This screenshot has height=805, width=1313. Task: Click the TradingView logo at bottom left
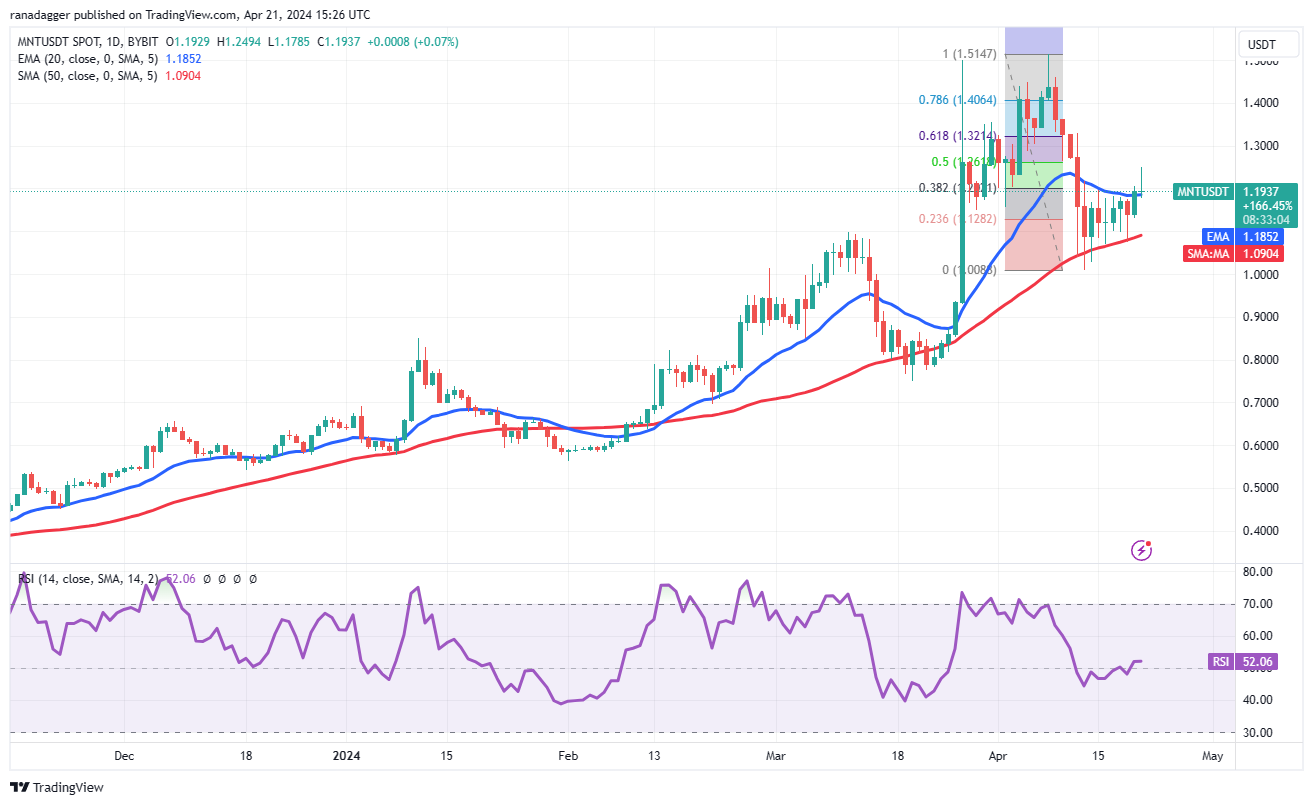57,787
